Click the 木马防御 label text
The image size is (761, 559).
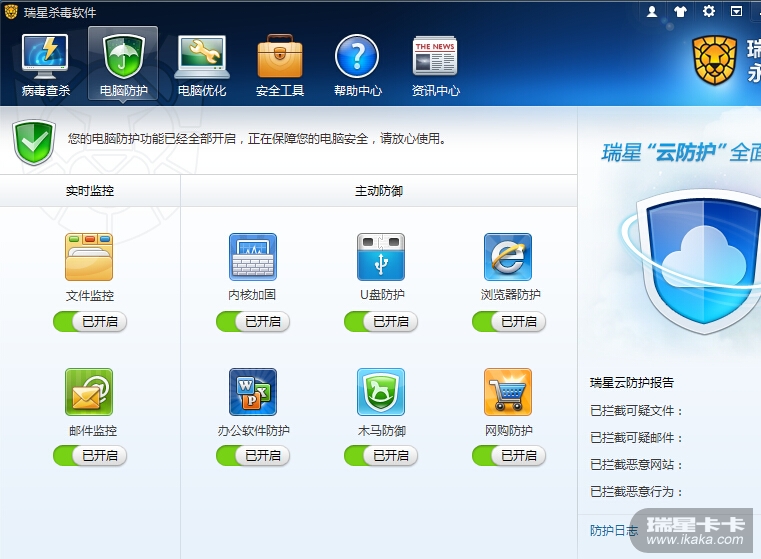[x=381, y=430]
